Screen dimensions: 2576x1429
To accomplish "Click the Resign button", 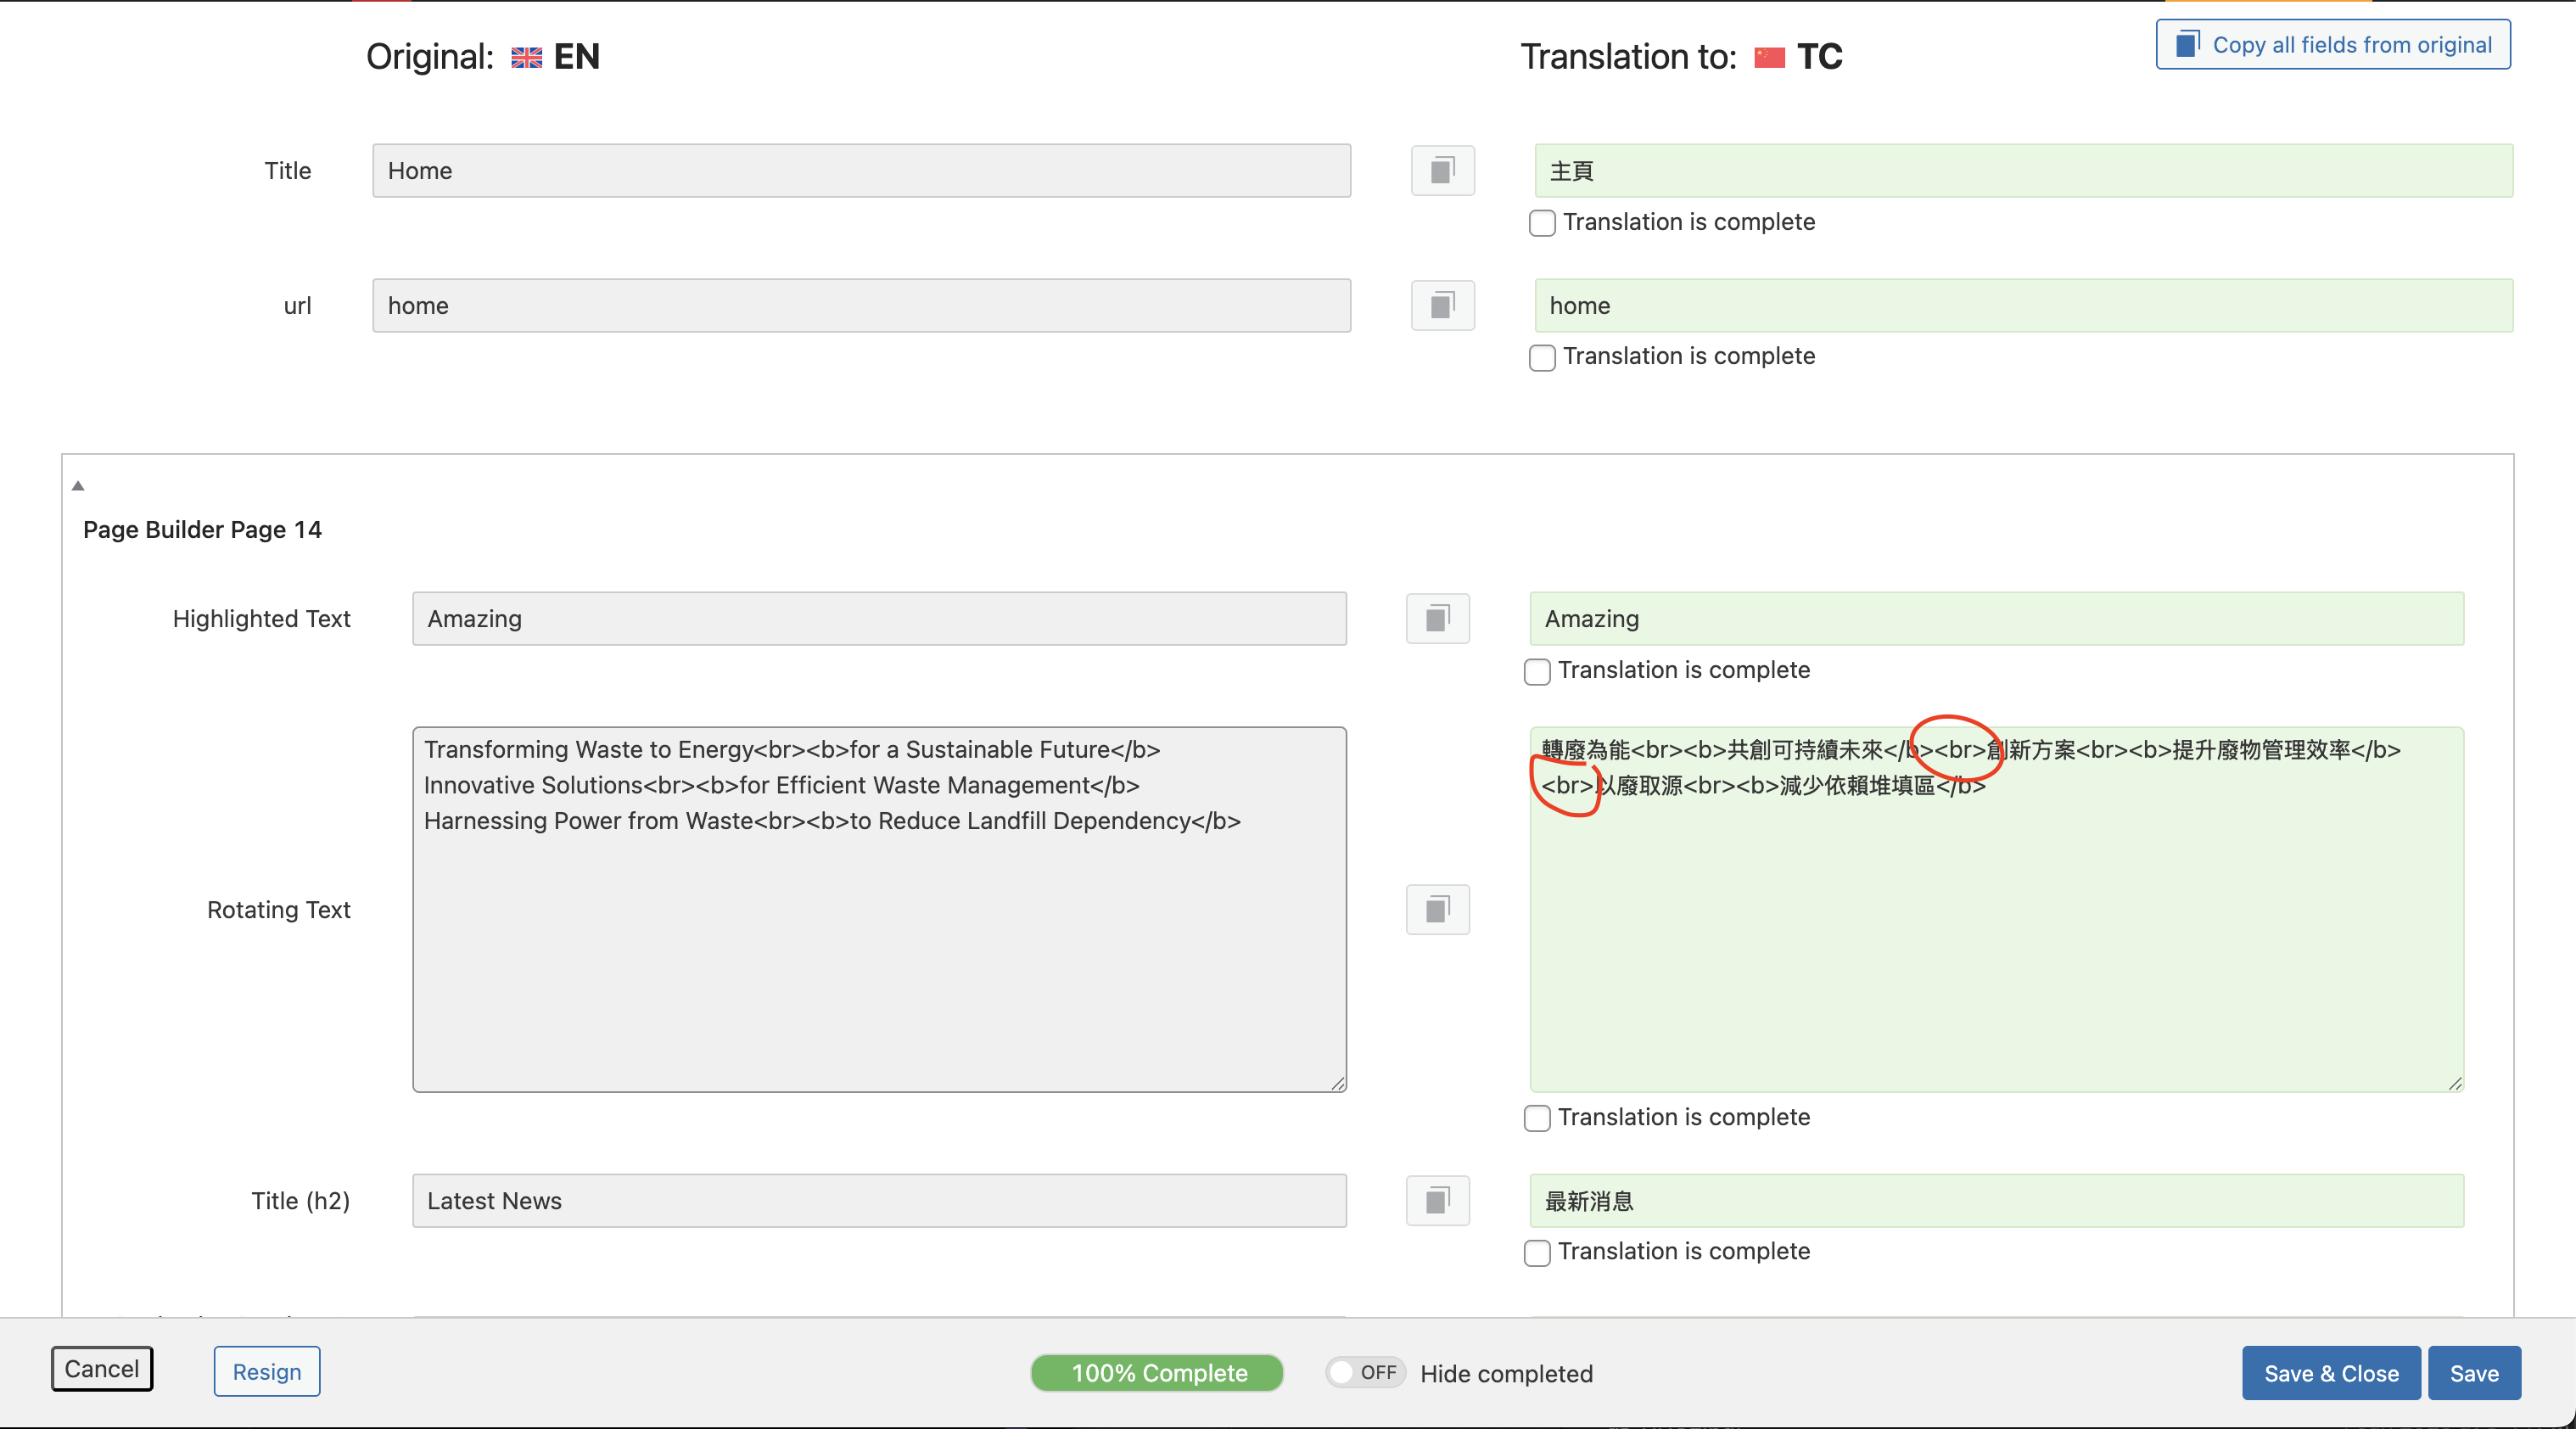I will pyautogui.click(x=267, y=1371).
